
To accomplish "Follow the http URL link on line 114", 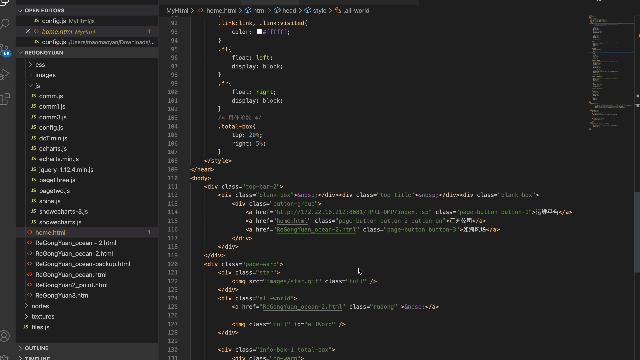I will [354, 212].
